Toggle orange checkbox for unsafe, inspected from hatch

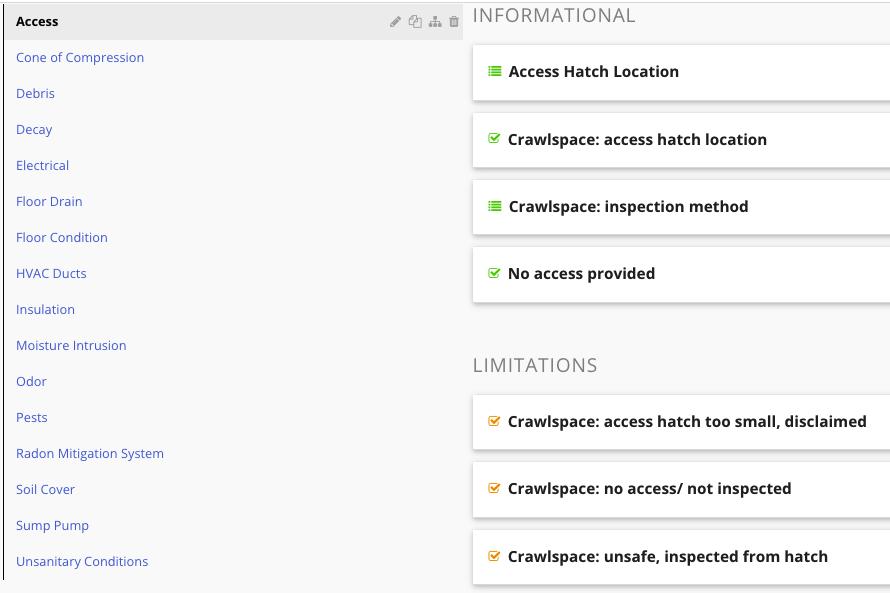[494, 556]
